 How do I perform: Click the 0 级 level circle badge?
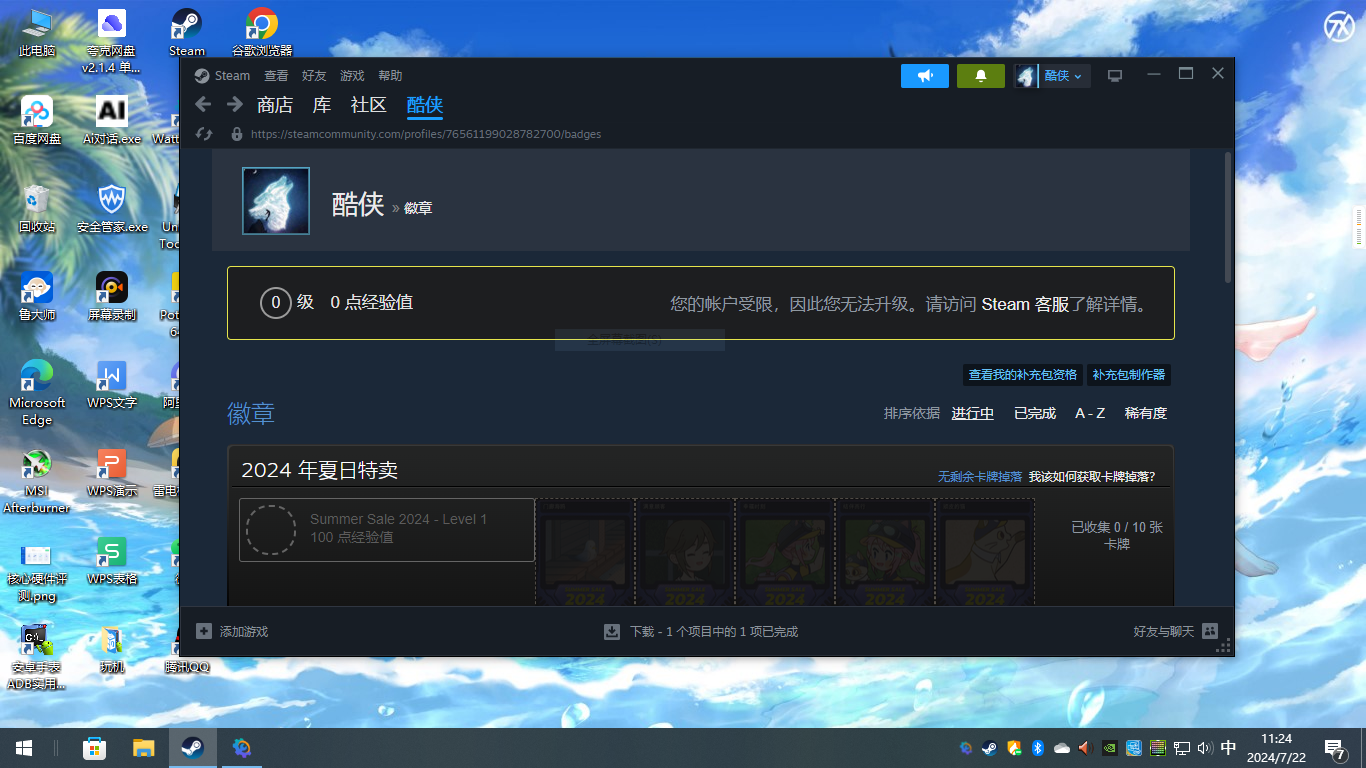point(276,302)
